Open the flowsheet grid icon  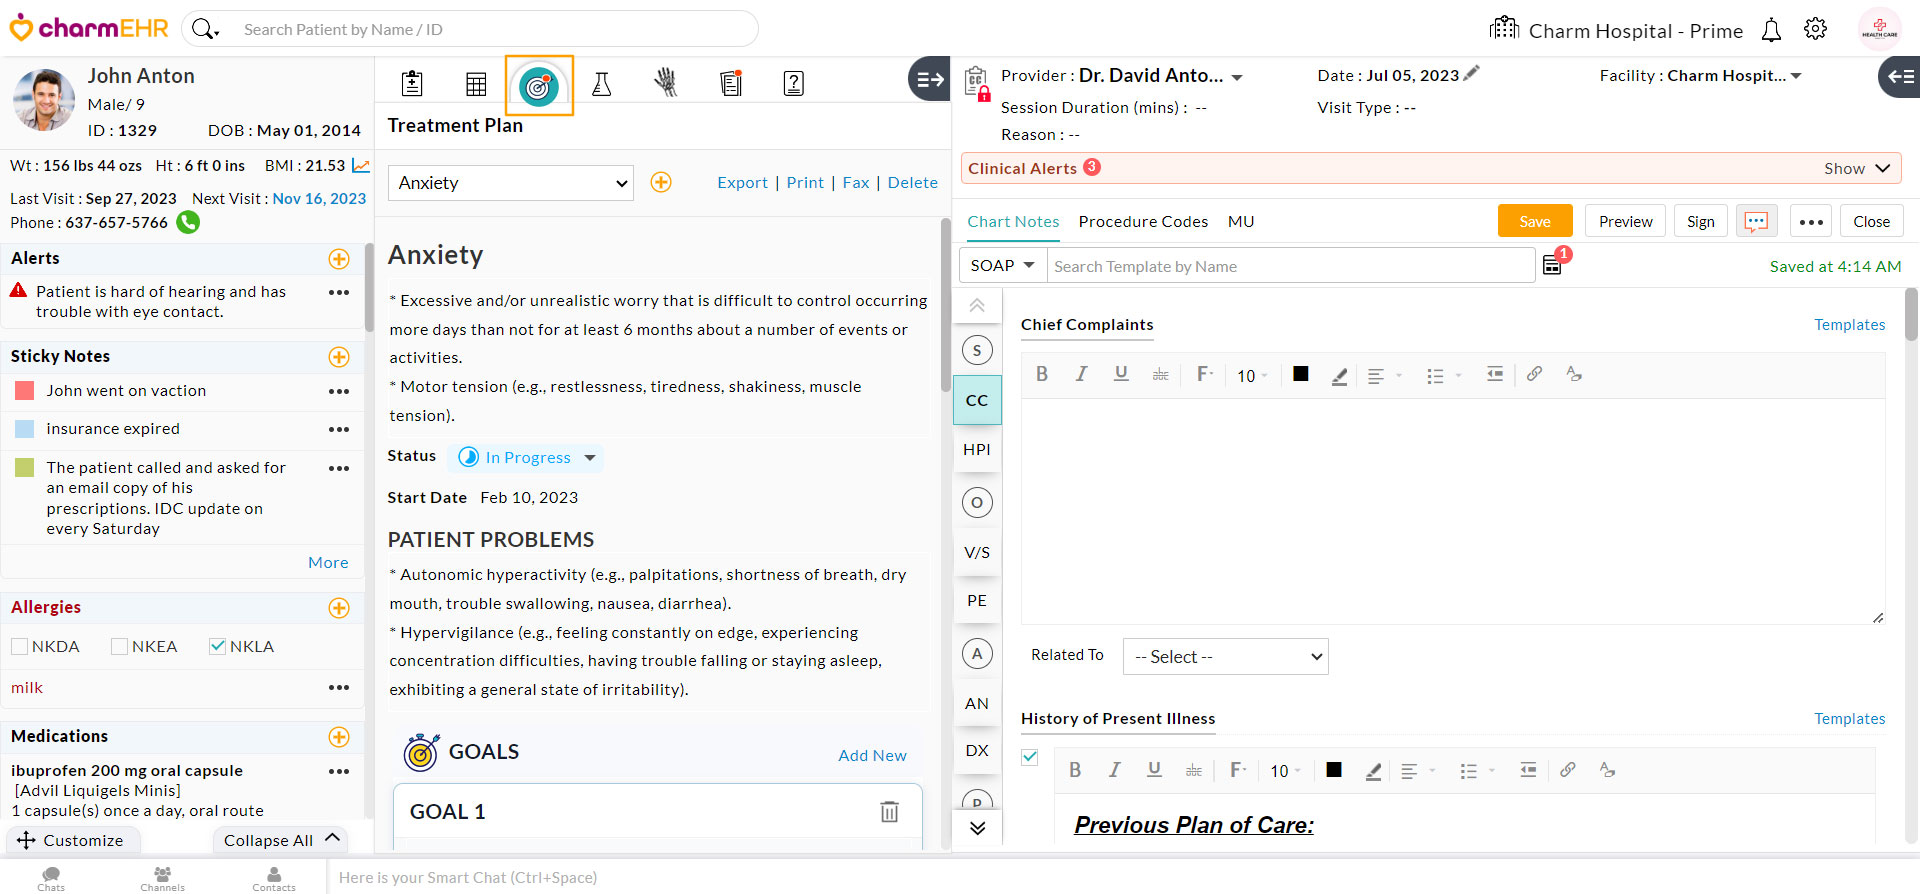pyautogui.click(x=476, y=84)
